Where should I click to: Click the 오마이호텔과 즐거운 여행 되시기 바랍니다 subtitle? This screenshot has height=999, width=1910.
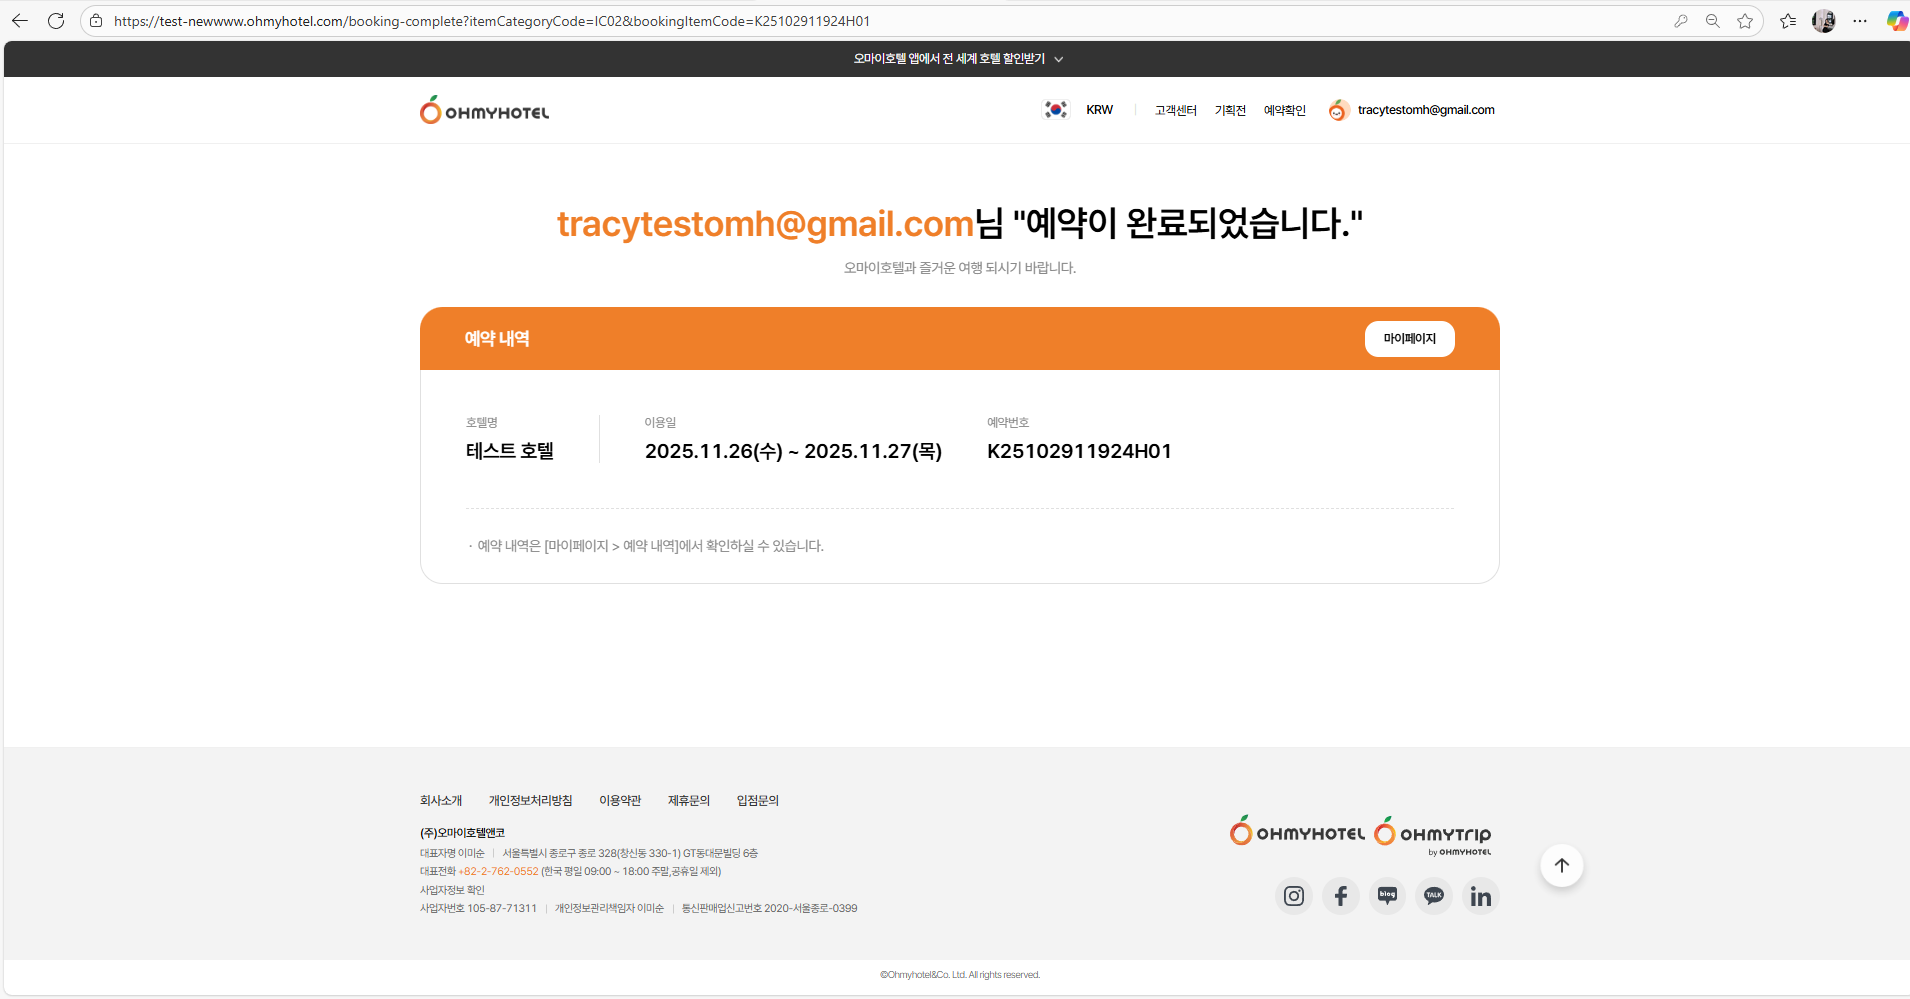click(960, 268)
